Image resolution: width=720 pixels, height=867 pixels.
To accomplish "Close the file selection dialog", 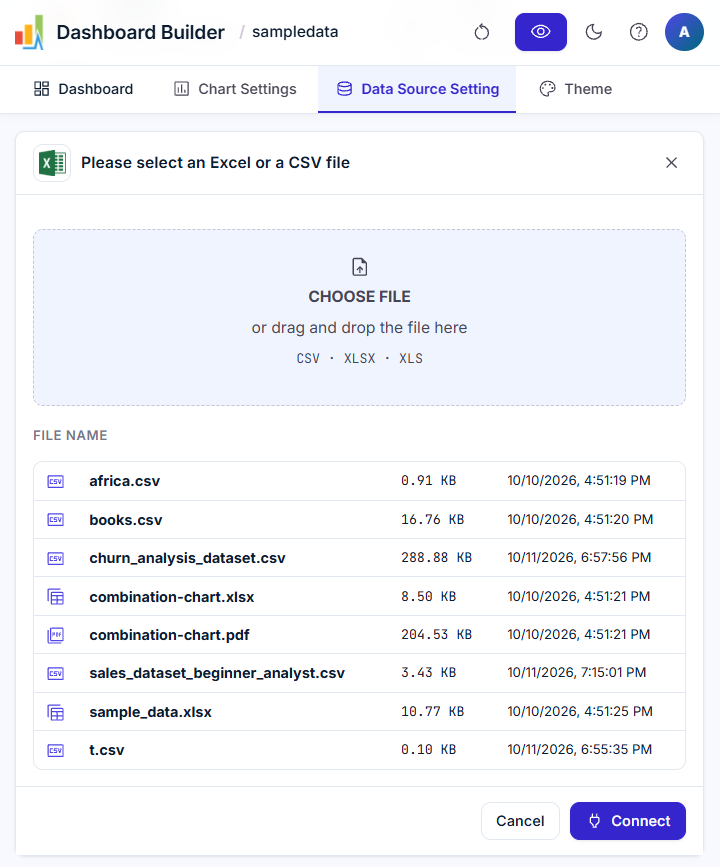I will pyautogui.click(x=671, y=163).
